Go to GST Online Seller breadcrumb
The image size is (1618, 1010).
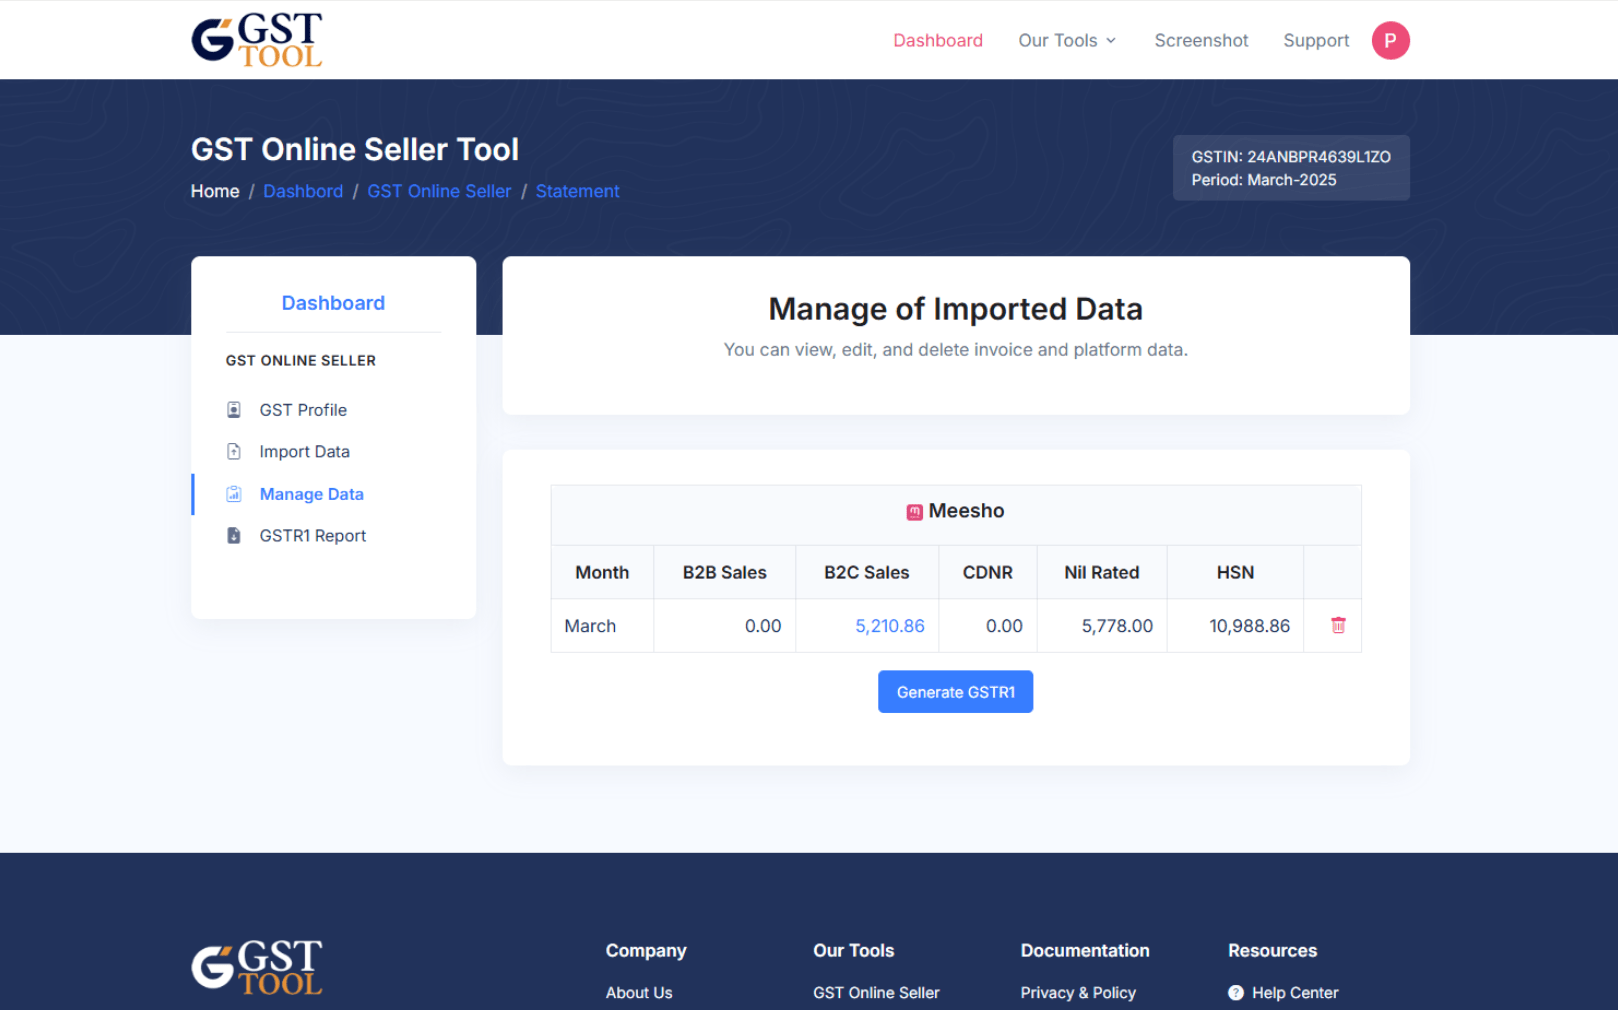tap(439, 191)
